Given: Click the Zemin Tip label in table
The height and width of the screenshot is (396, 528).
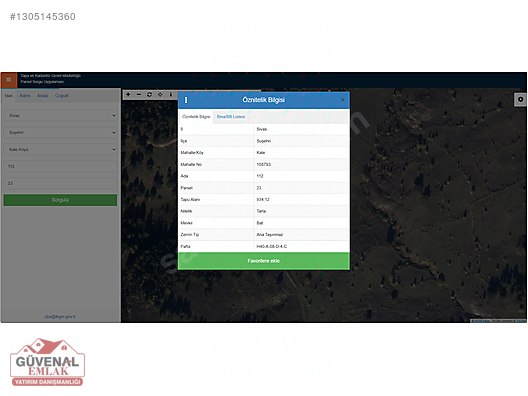Looking at the screenshot, I should (190, 235).
